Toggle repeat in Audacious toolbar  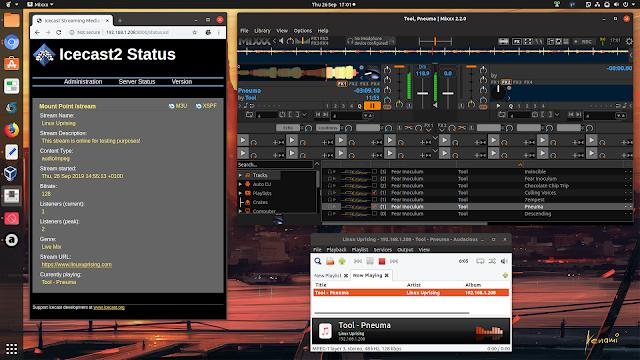pos(480,261)
